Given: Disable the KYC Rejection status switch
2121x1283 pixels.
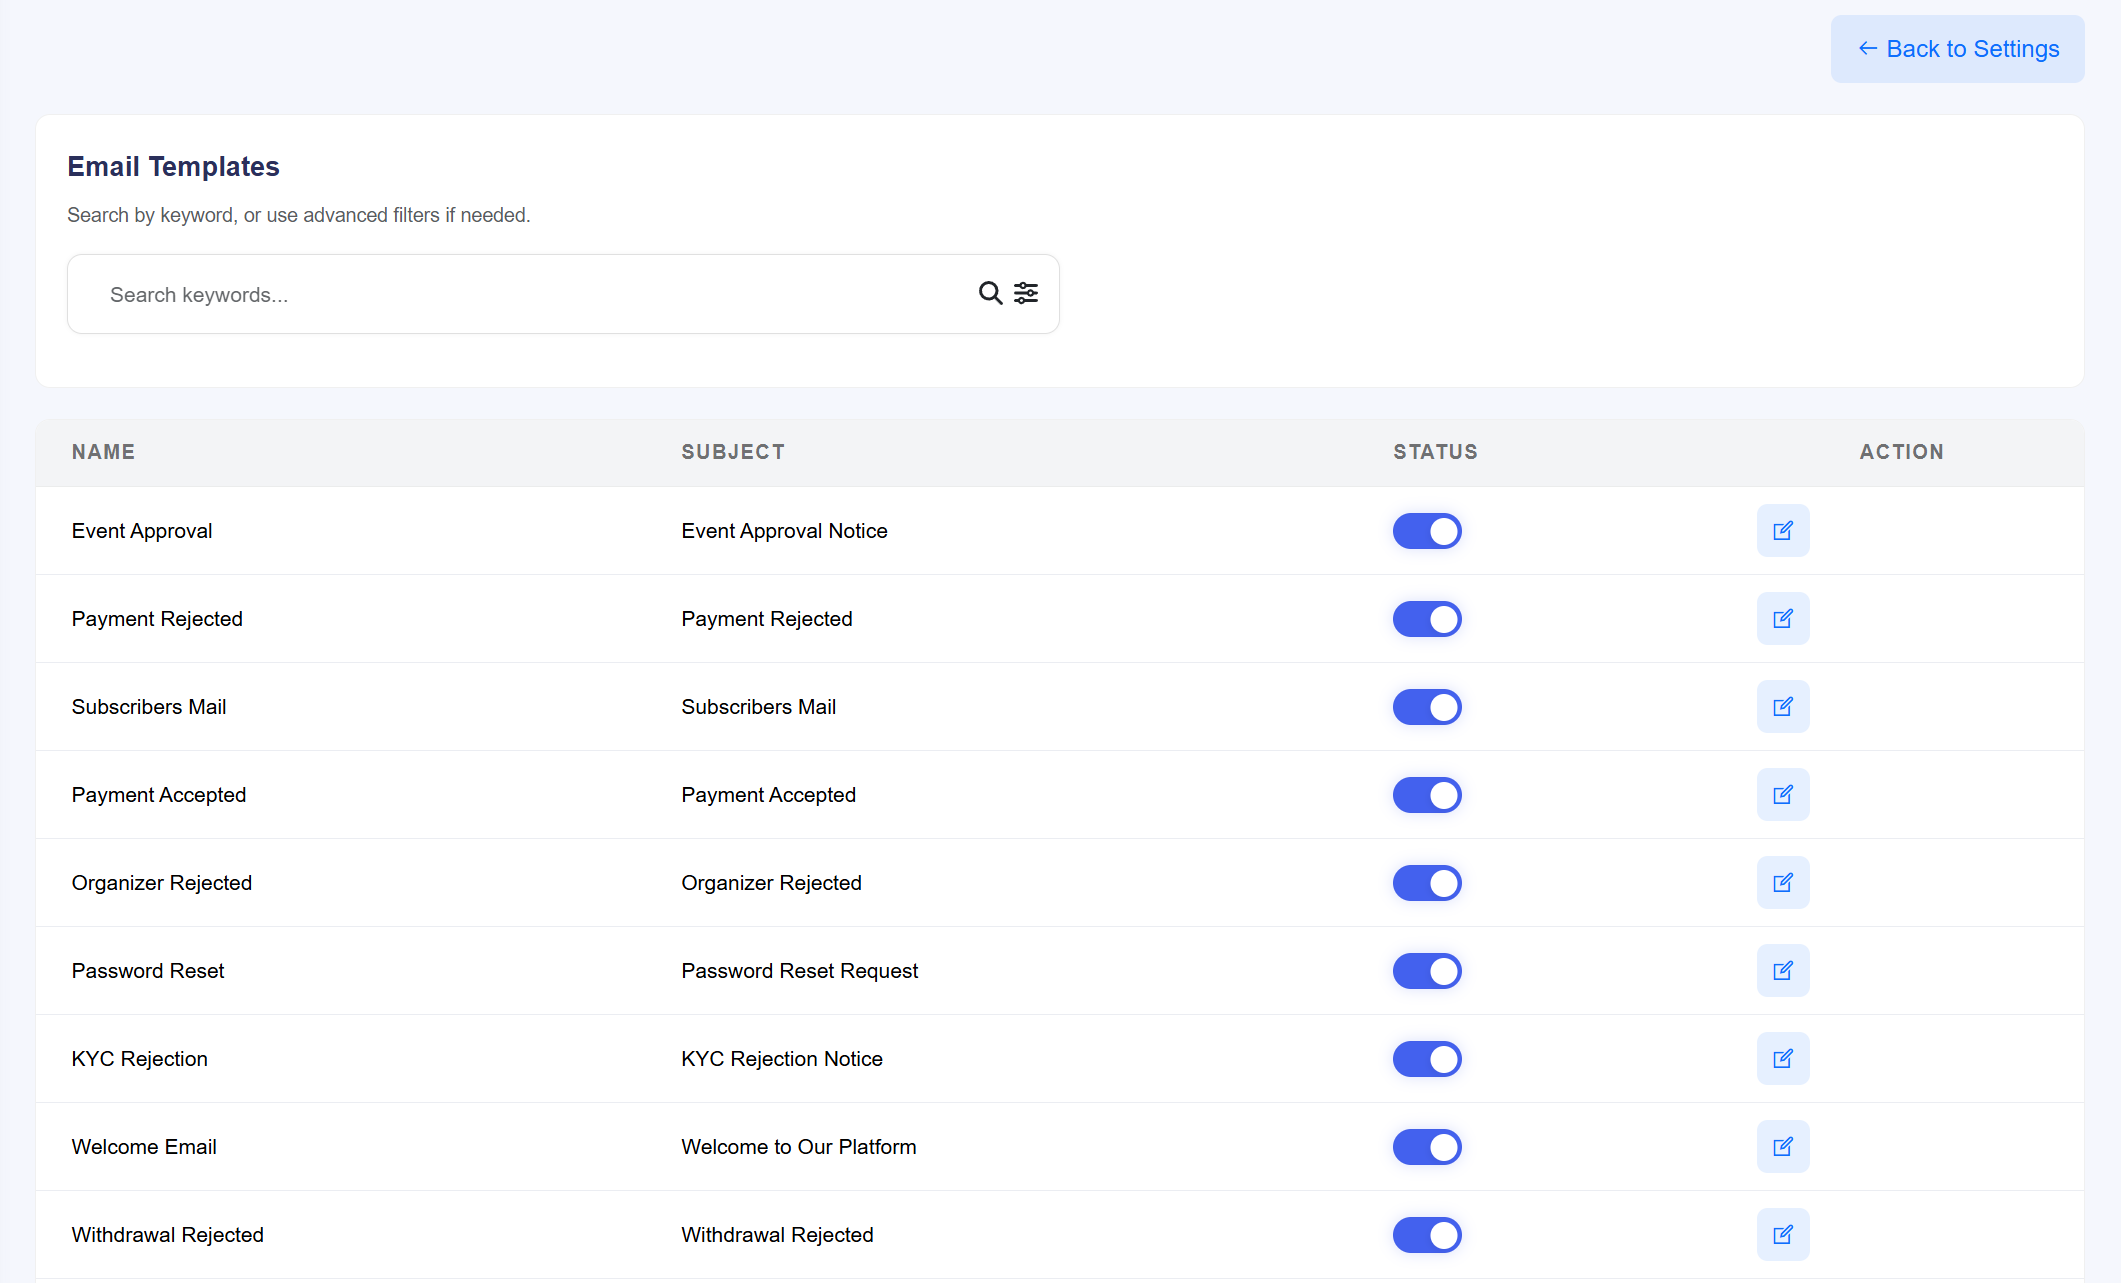Looking at the screenshot, I should coord(1427,1058).
